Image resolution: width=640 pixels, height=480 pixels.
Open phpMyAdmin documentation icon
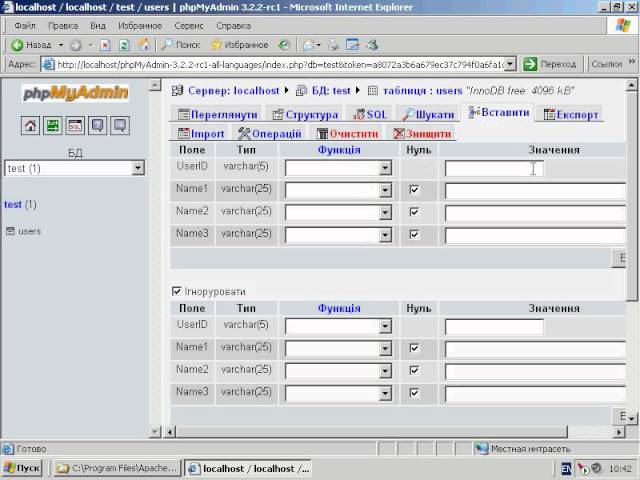tap(98, 126)
